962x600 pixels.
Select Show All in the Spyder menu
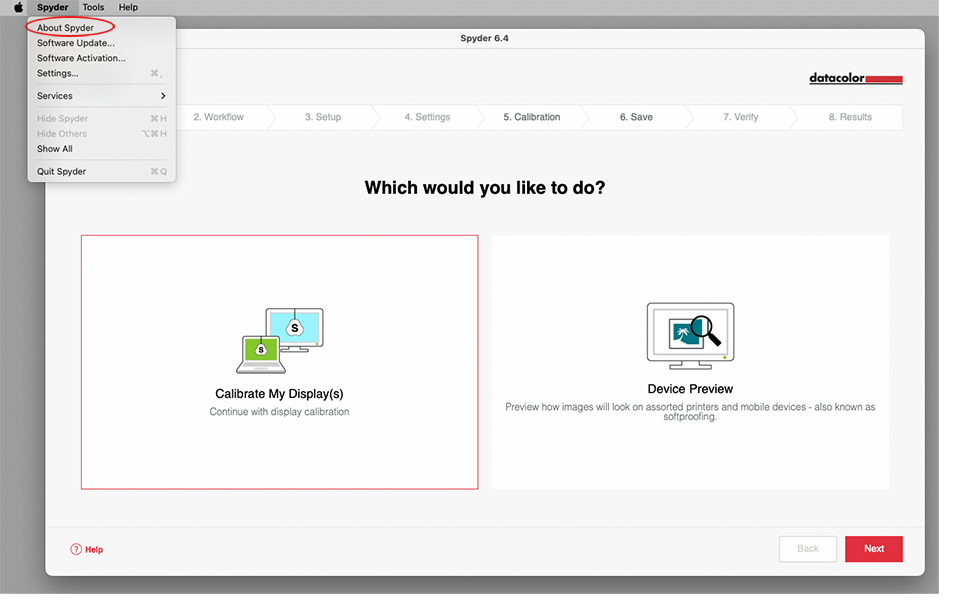[55, 149]
